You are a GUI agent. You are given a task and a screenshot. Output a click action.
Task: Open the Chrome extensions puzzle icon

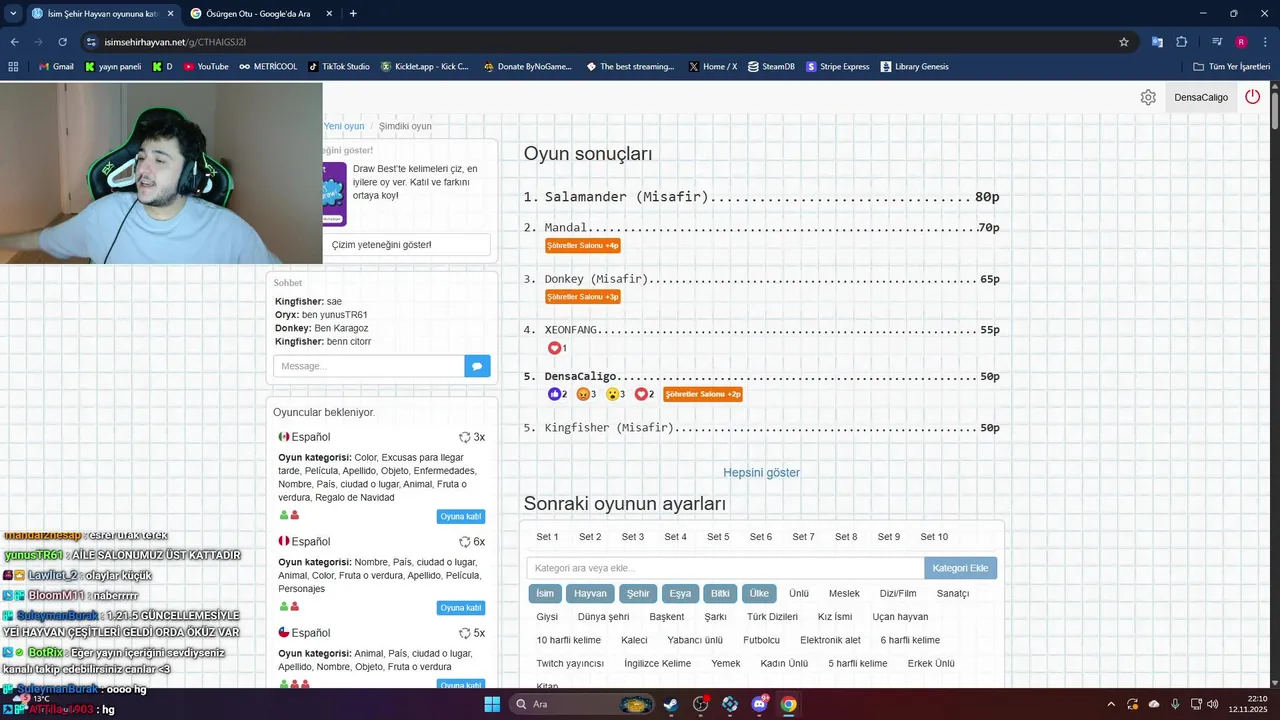point(1181,42)
